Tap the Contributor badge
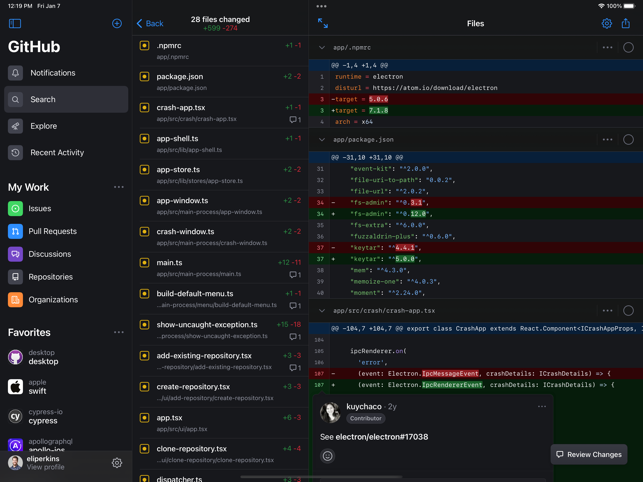This screenshot has height=482, width=643. 365,418
